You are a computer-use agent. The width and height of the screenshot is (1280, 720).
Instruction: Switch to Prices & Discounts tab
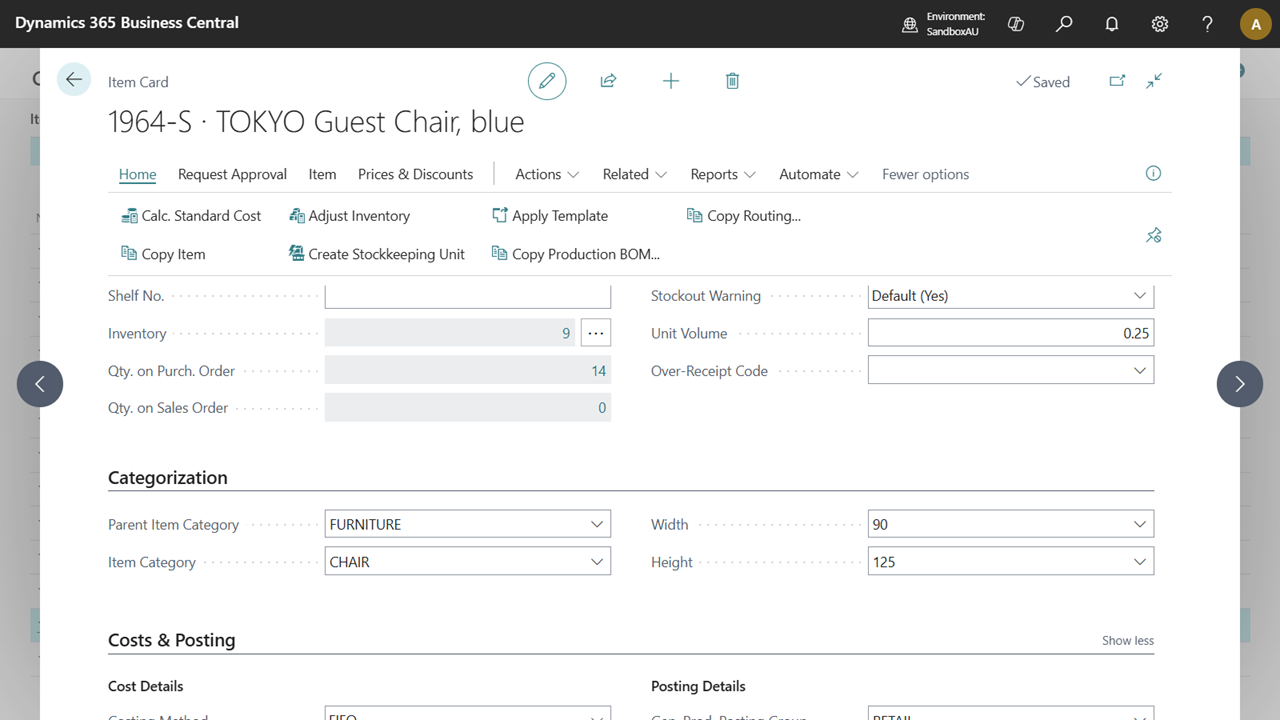pyautogui.click(x=415, y=174)
